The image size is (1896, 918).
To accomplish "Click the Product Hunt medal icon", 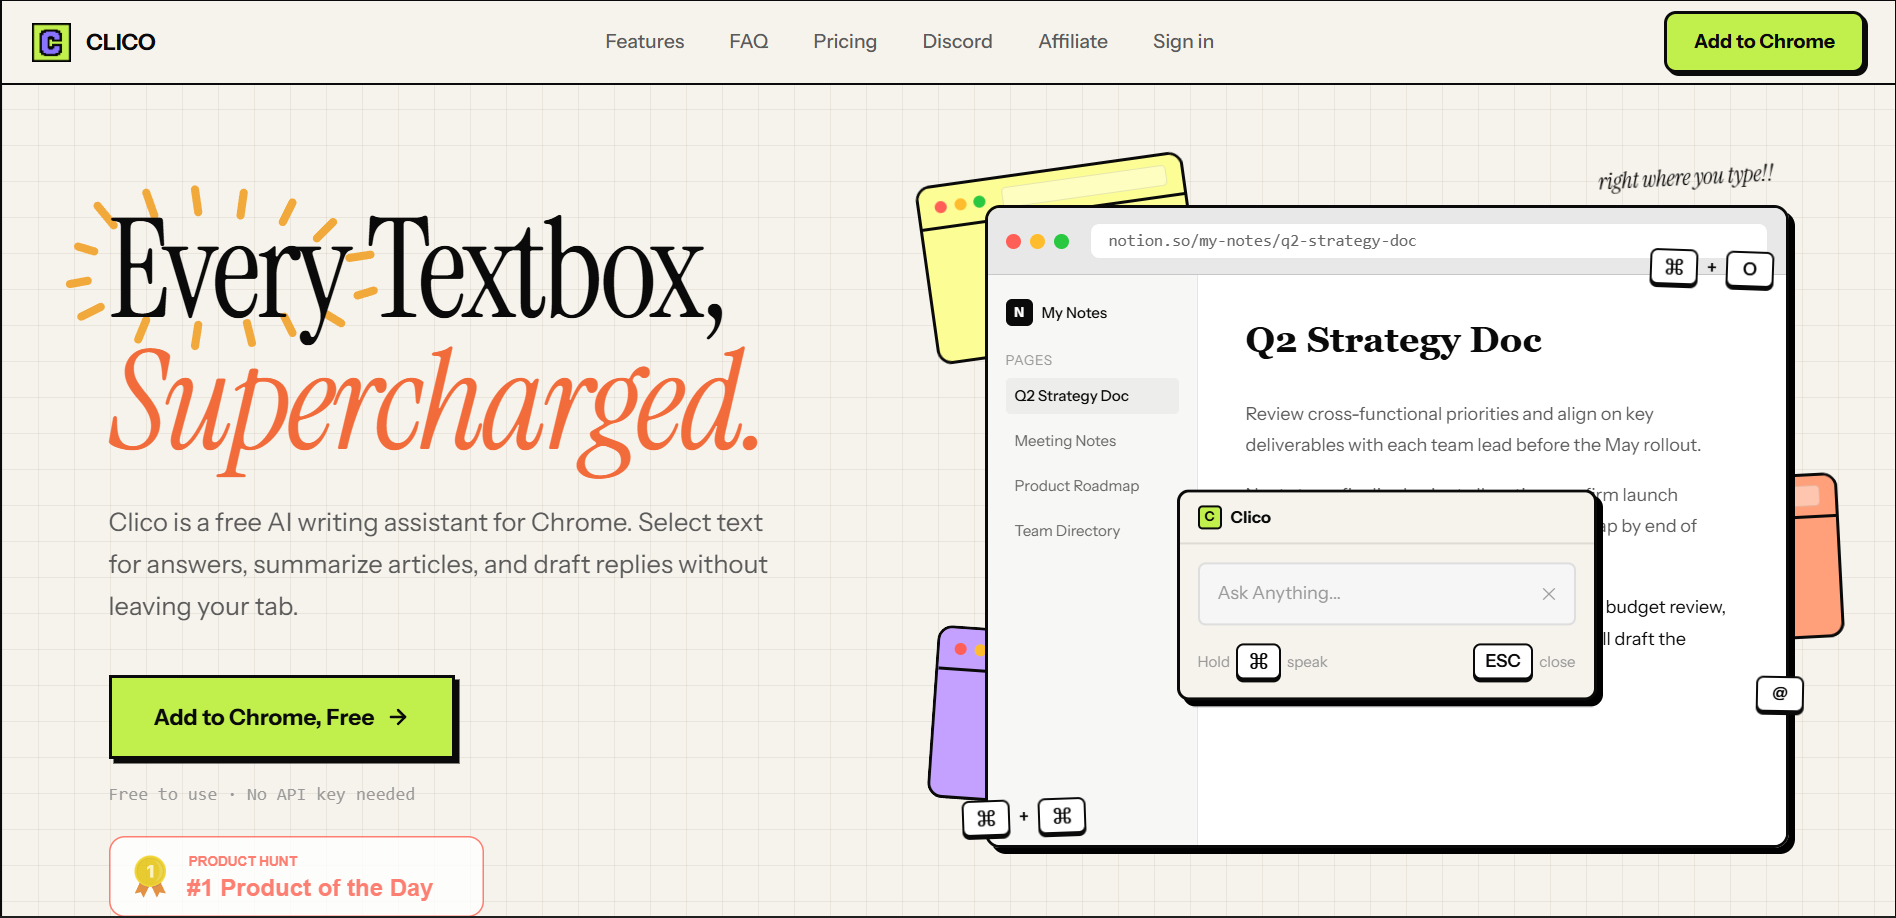I will tap(150, 875).
